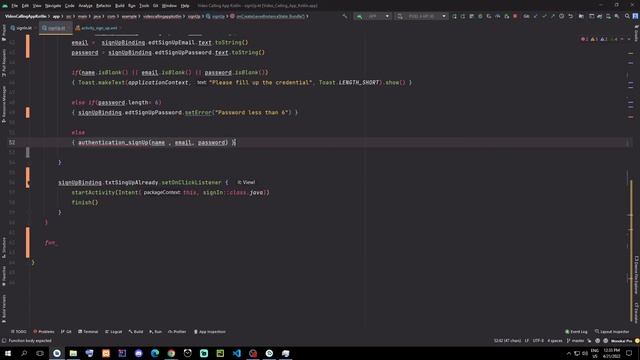Open the Logcat tool window
Screen dimensions: 640x360
pos(113,332)
